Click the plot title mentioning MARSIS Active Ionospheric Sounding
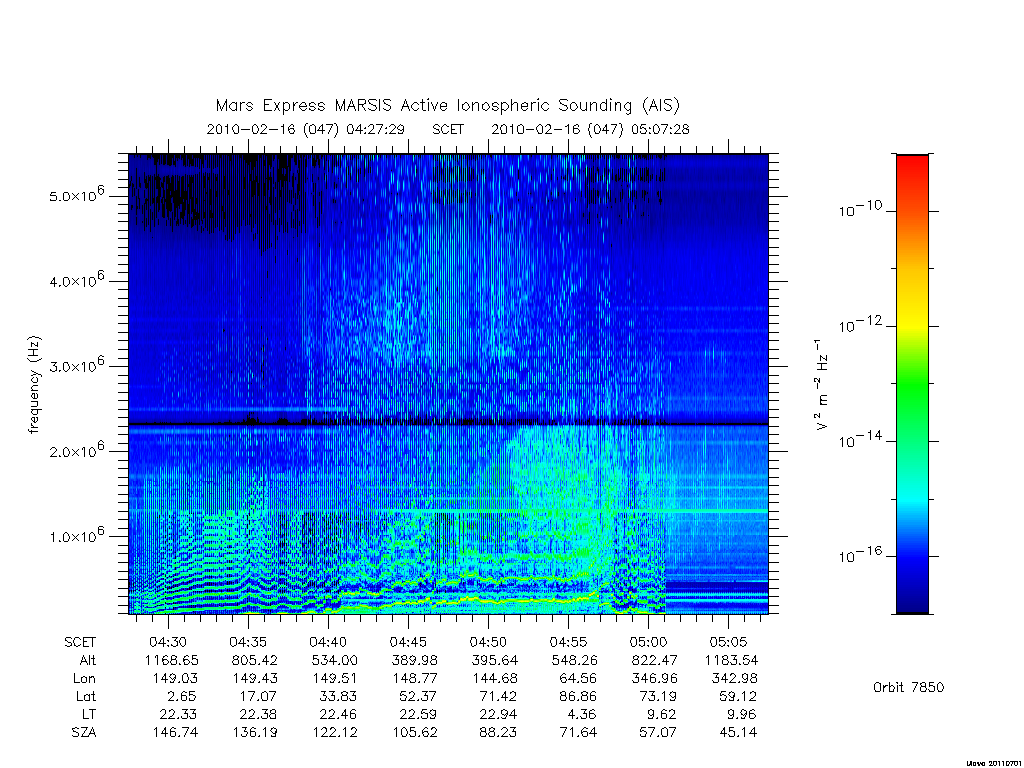The width and height of the screenshot is (1024, 768). pyautogui.click(x=448, y=105)
